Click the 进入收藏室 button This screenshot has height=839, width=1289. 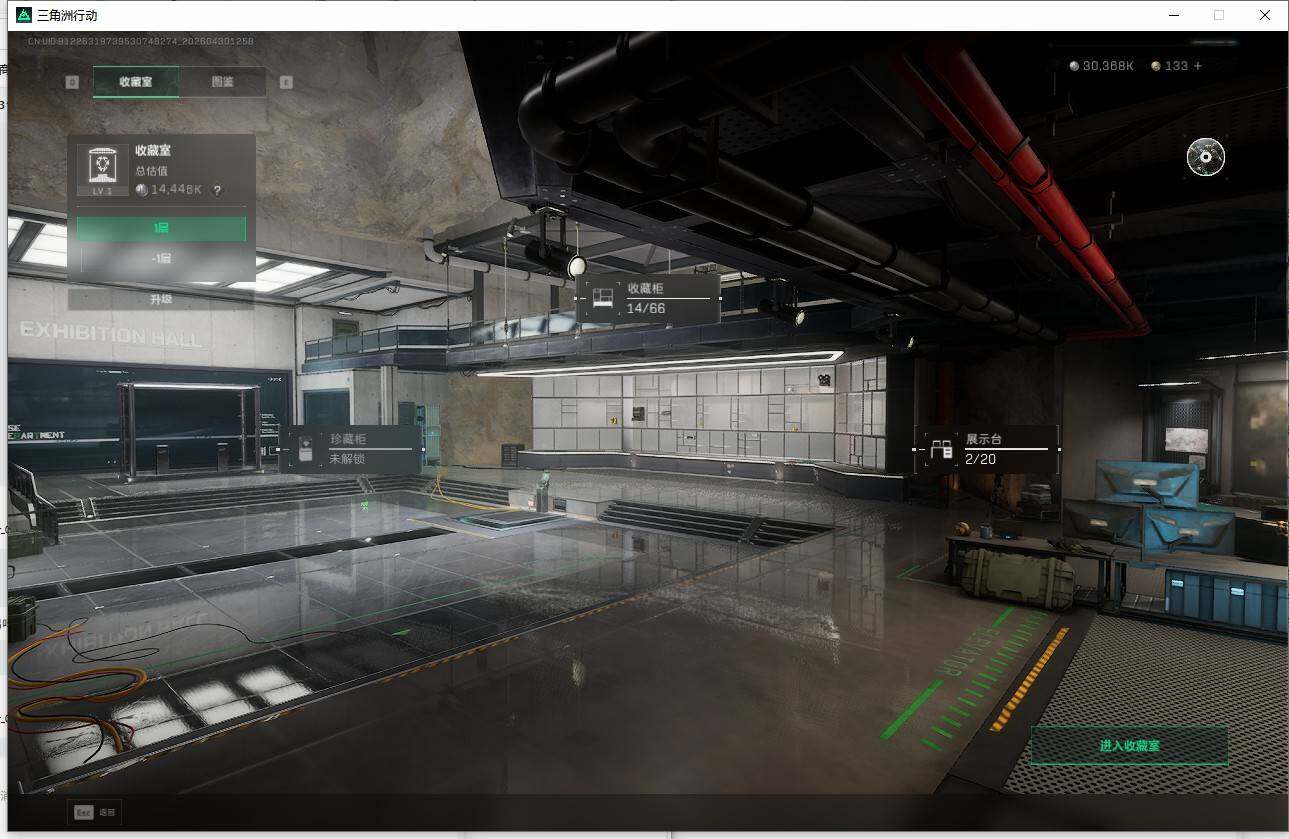[x=1129, y=746]
